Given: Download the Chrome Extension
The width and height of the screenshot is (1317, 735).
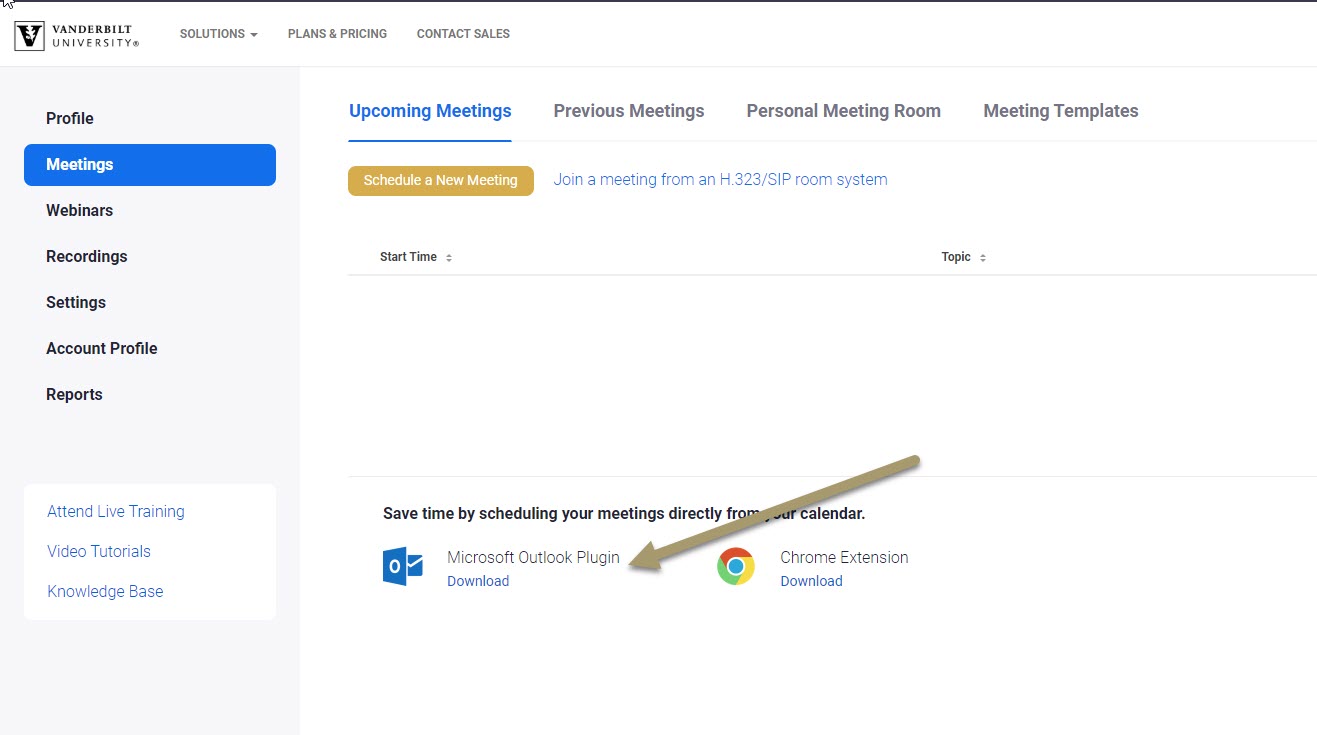Looking at the screenshot, I should tap(811, 581).
